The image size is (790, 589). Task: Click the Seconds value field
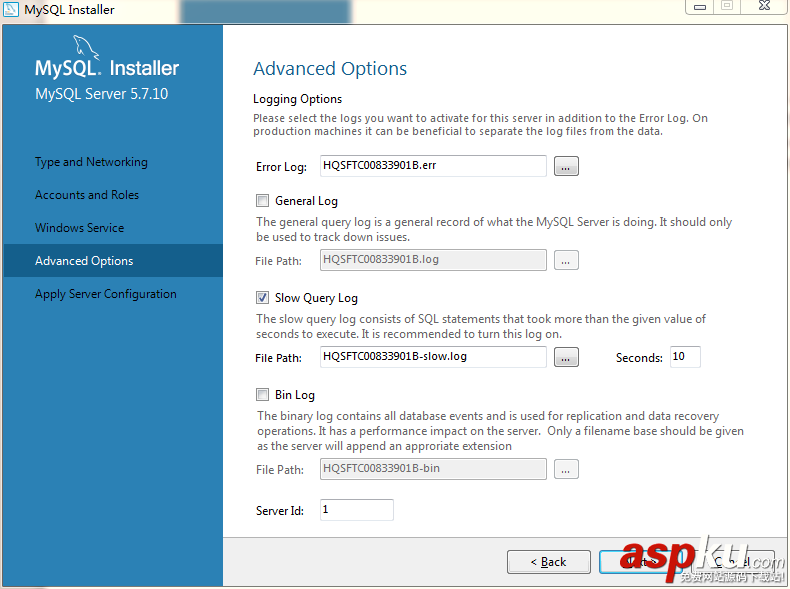(685, 357)
